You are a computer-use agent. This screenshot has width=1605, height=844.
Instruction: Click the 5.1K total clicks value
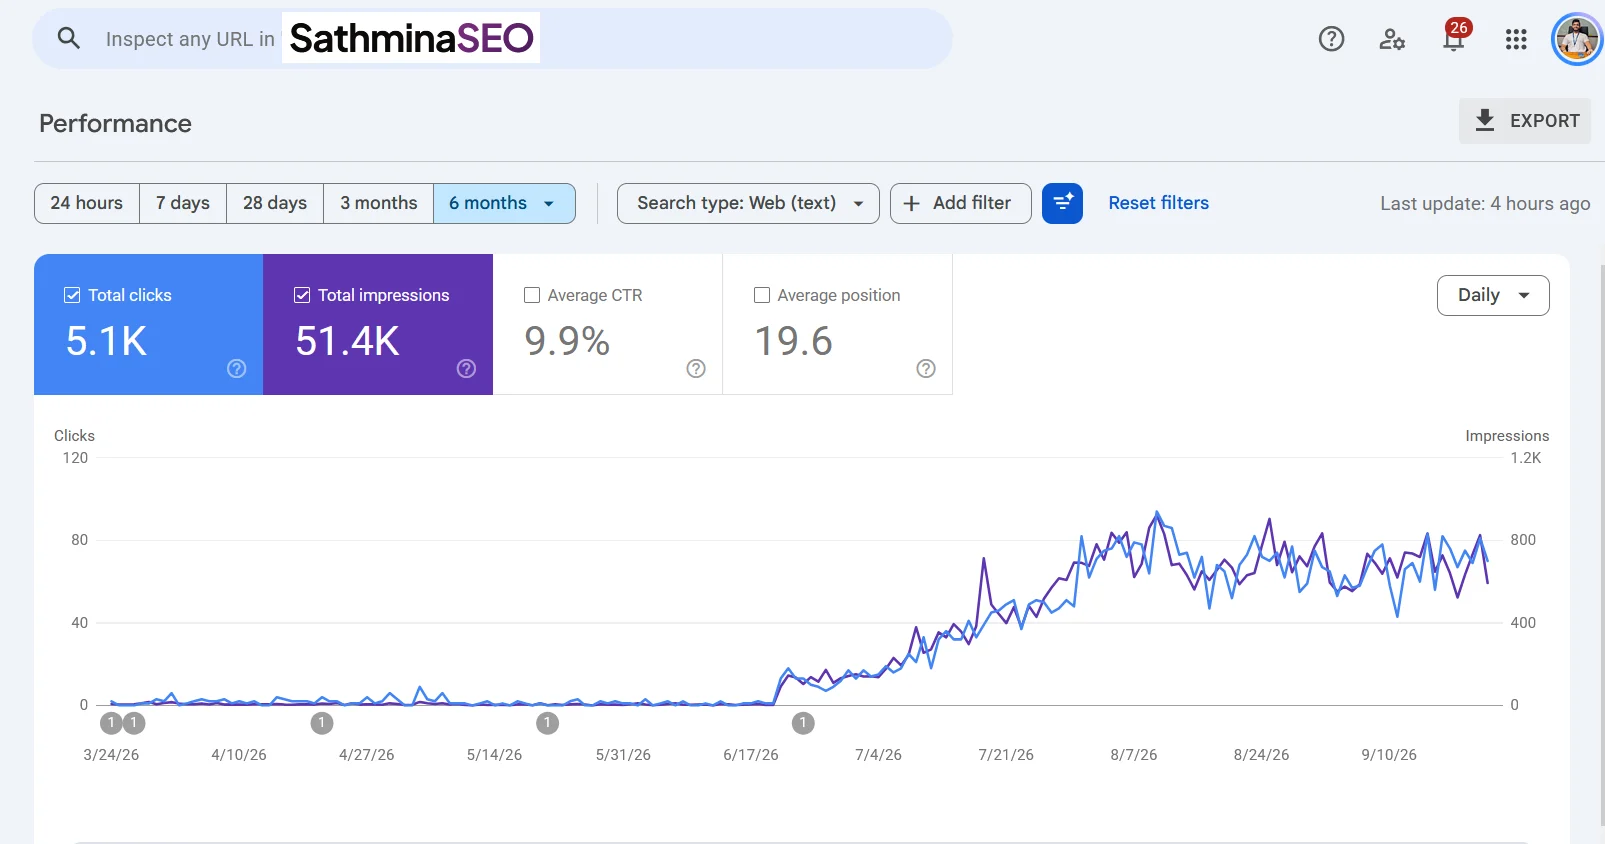pyautogui.click(x=106, y=341)
